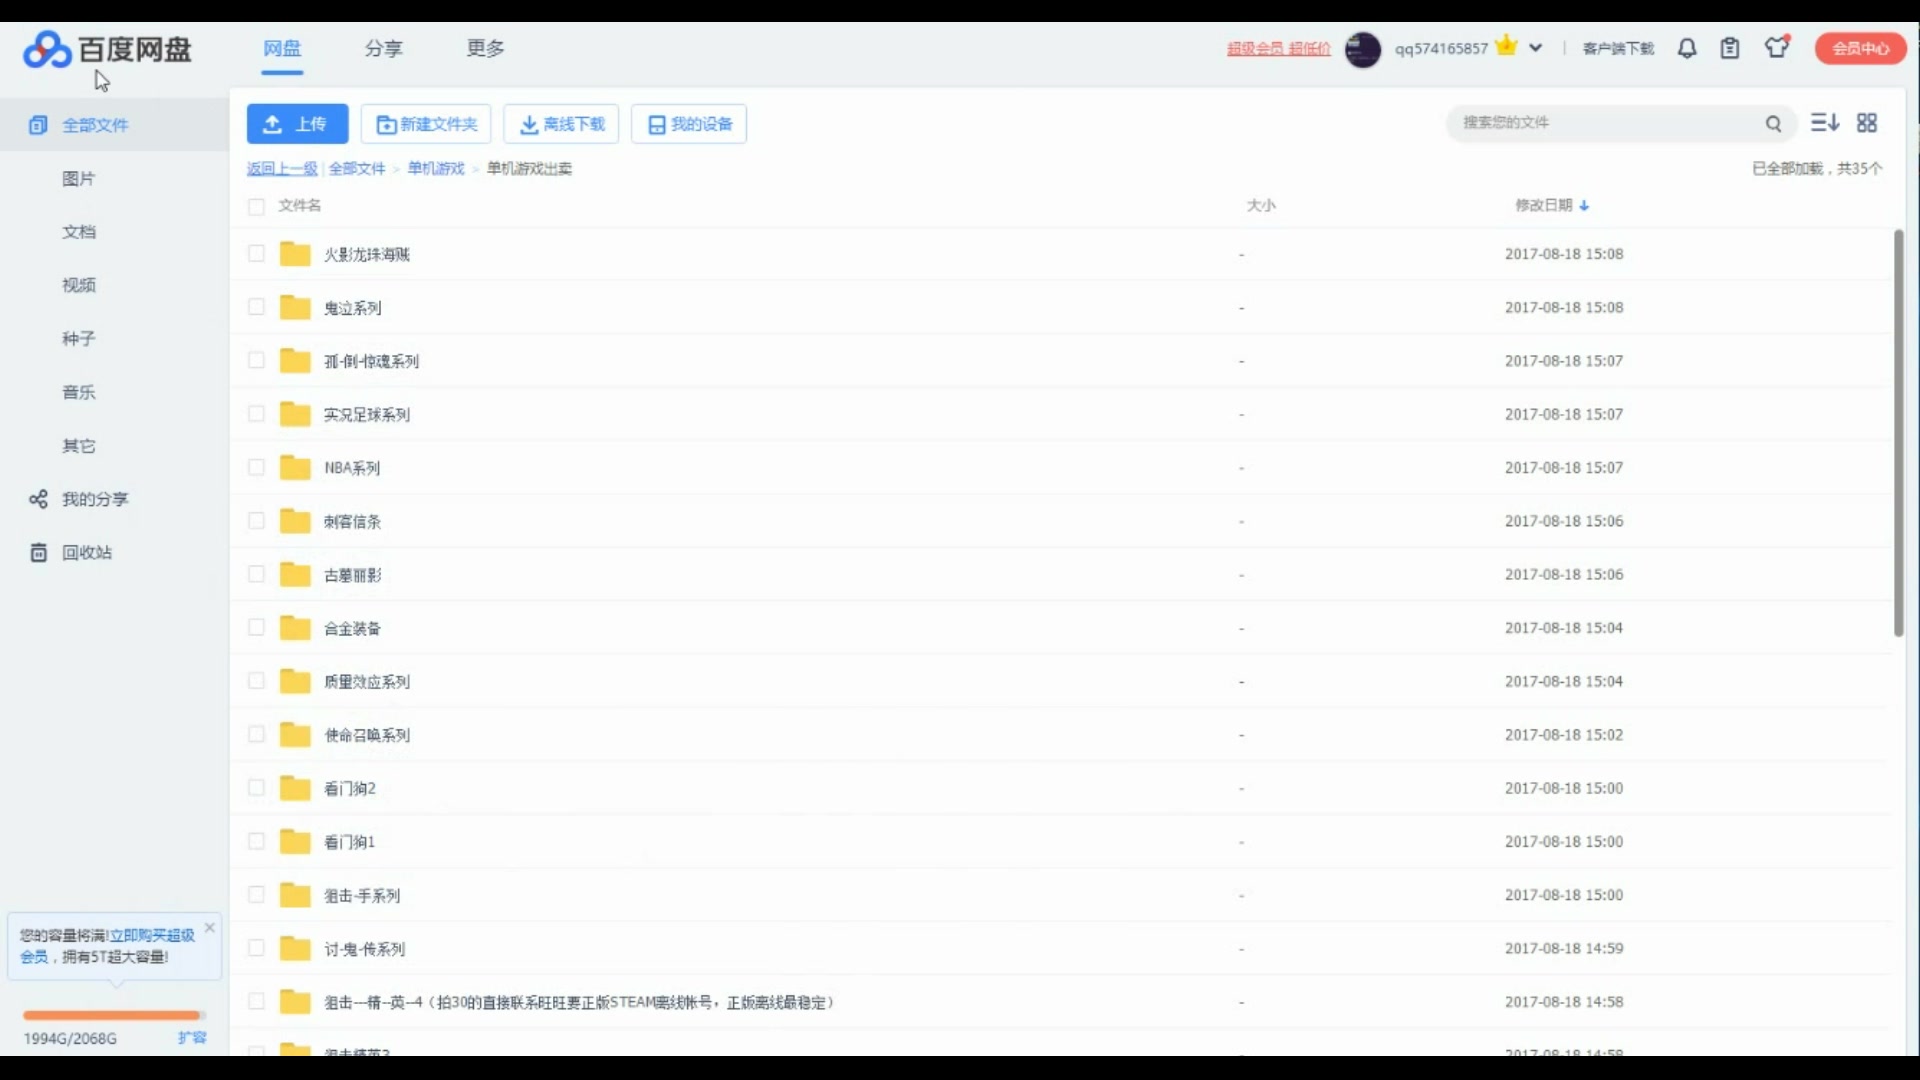Open the 分享 tab in top navigation

382,47
